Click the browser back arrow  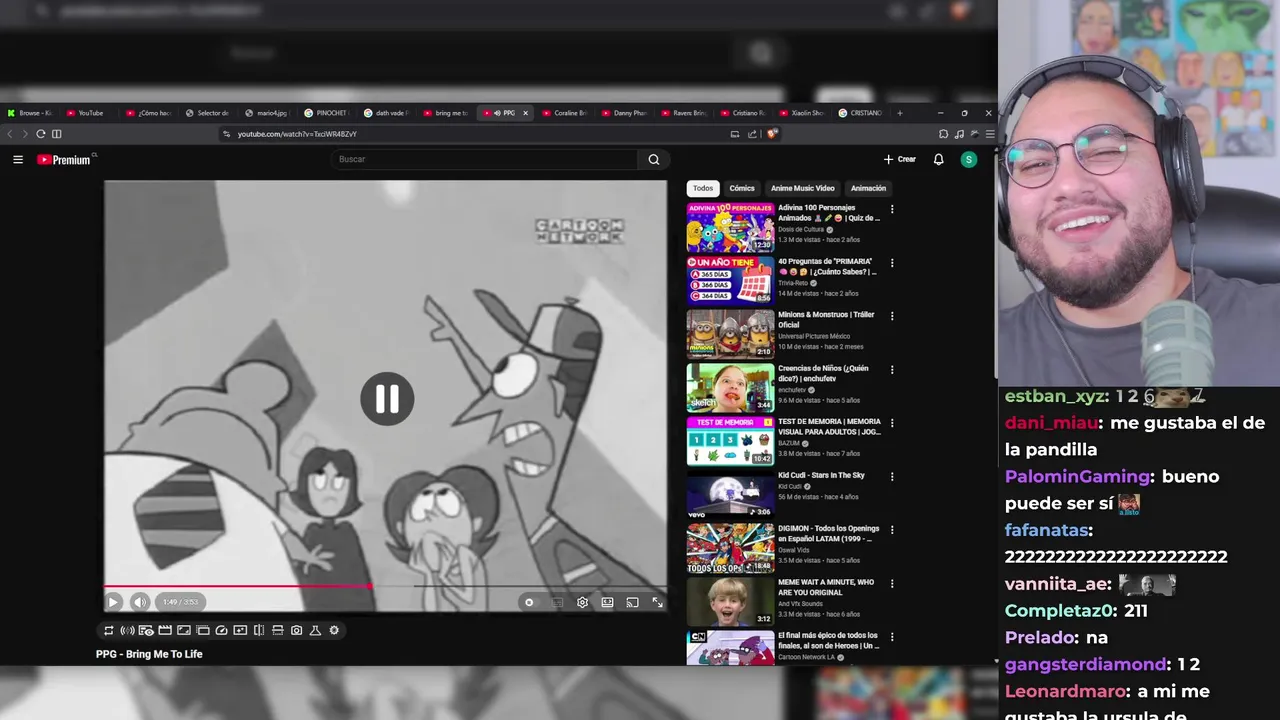(10, 134)
